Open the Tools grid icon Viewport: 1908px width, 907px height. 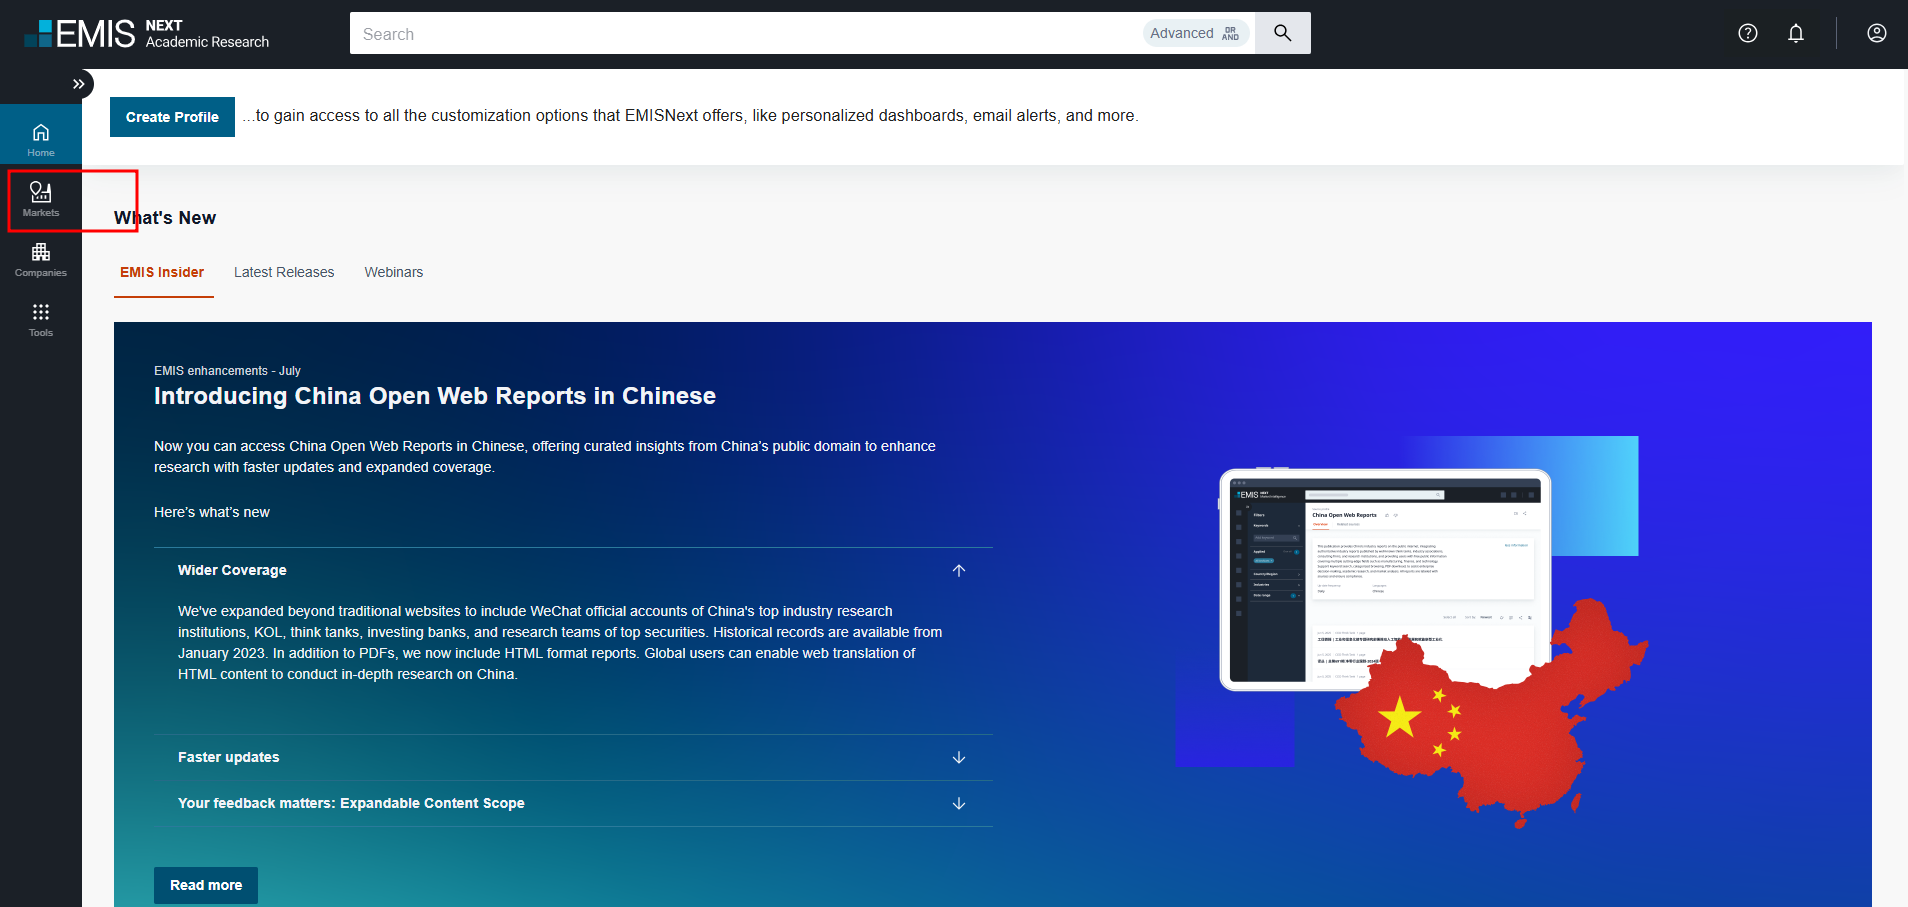click(41, 319)
